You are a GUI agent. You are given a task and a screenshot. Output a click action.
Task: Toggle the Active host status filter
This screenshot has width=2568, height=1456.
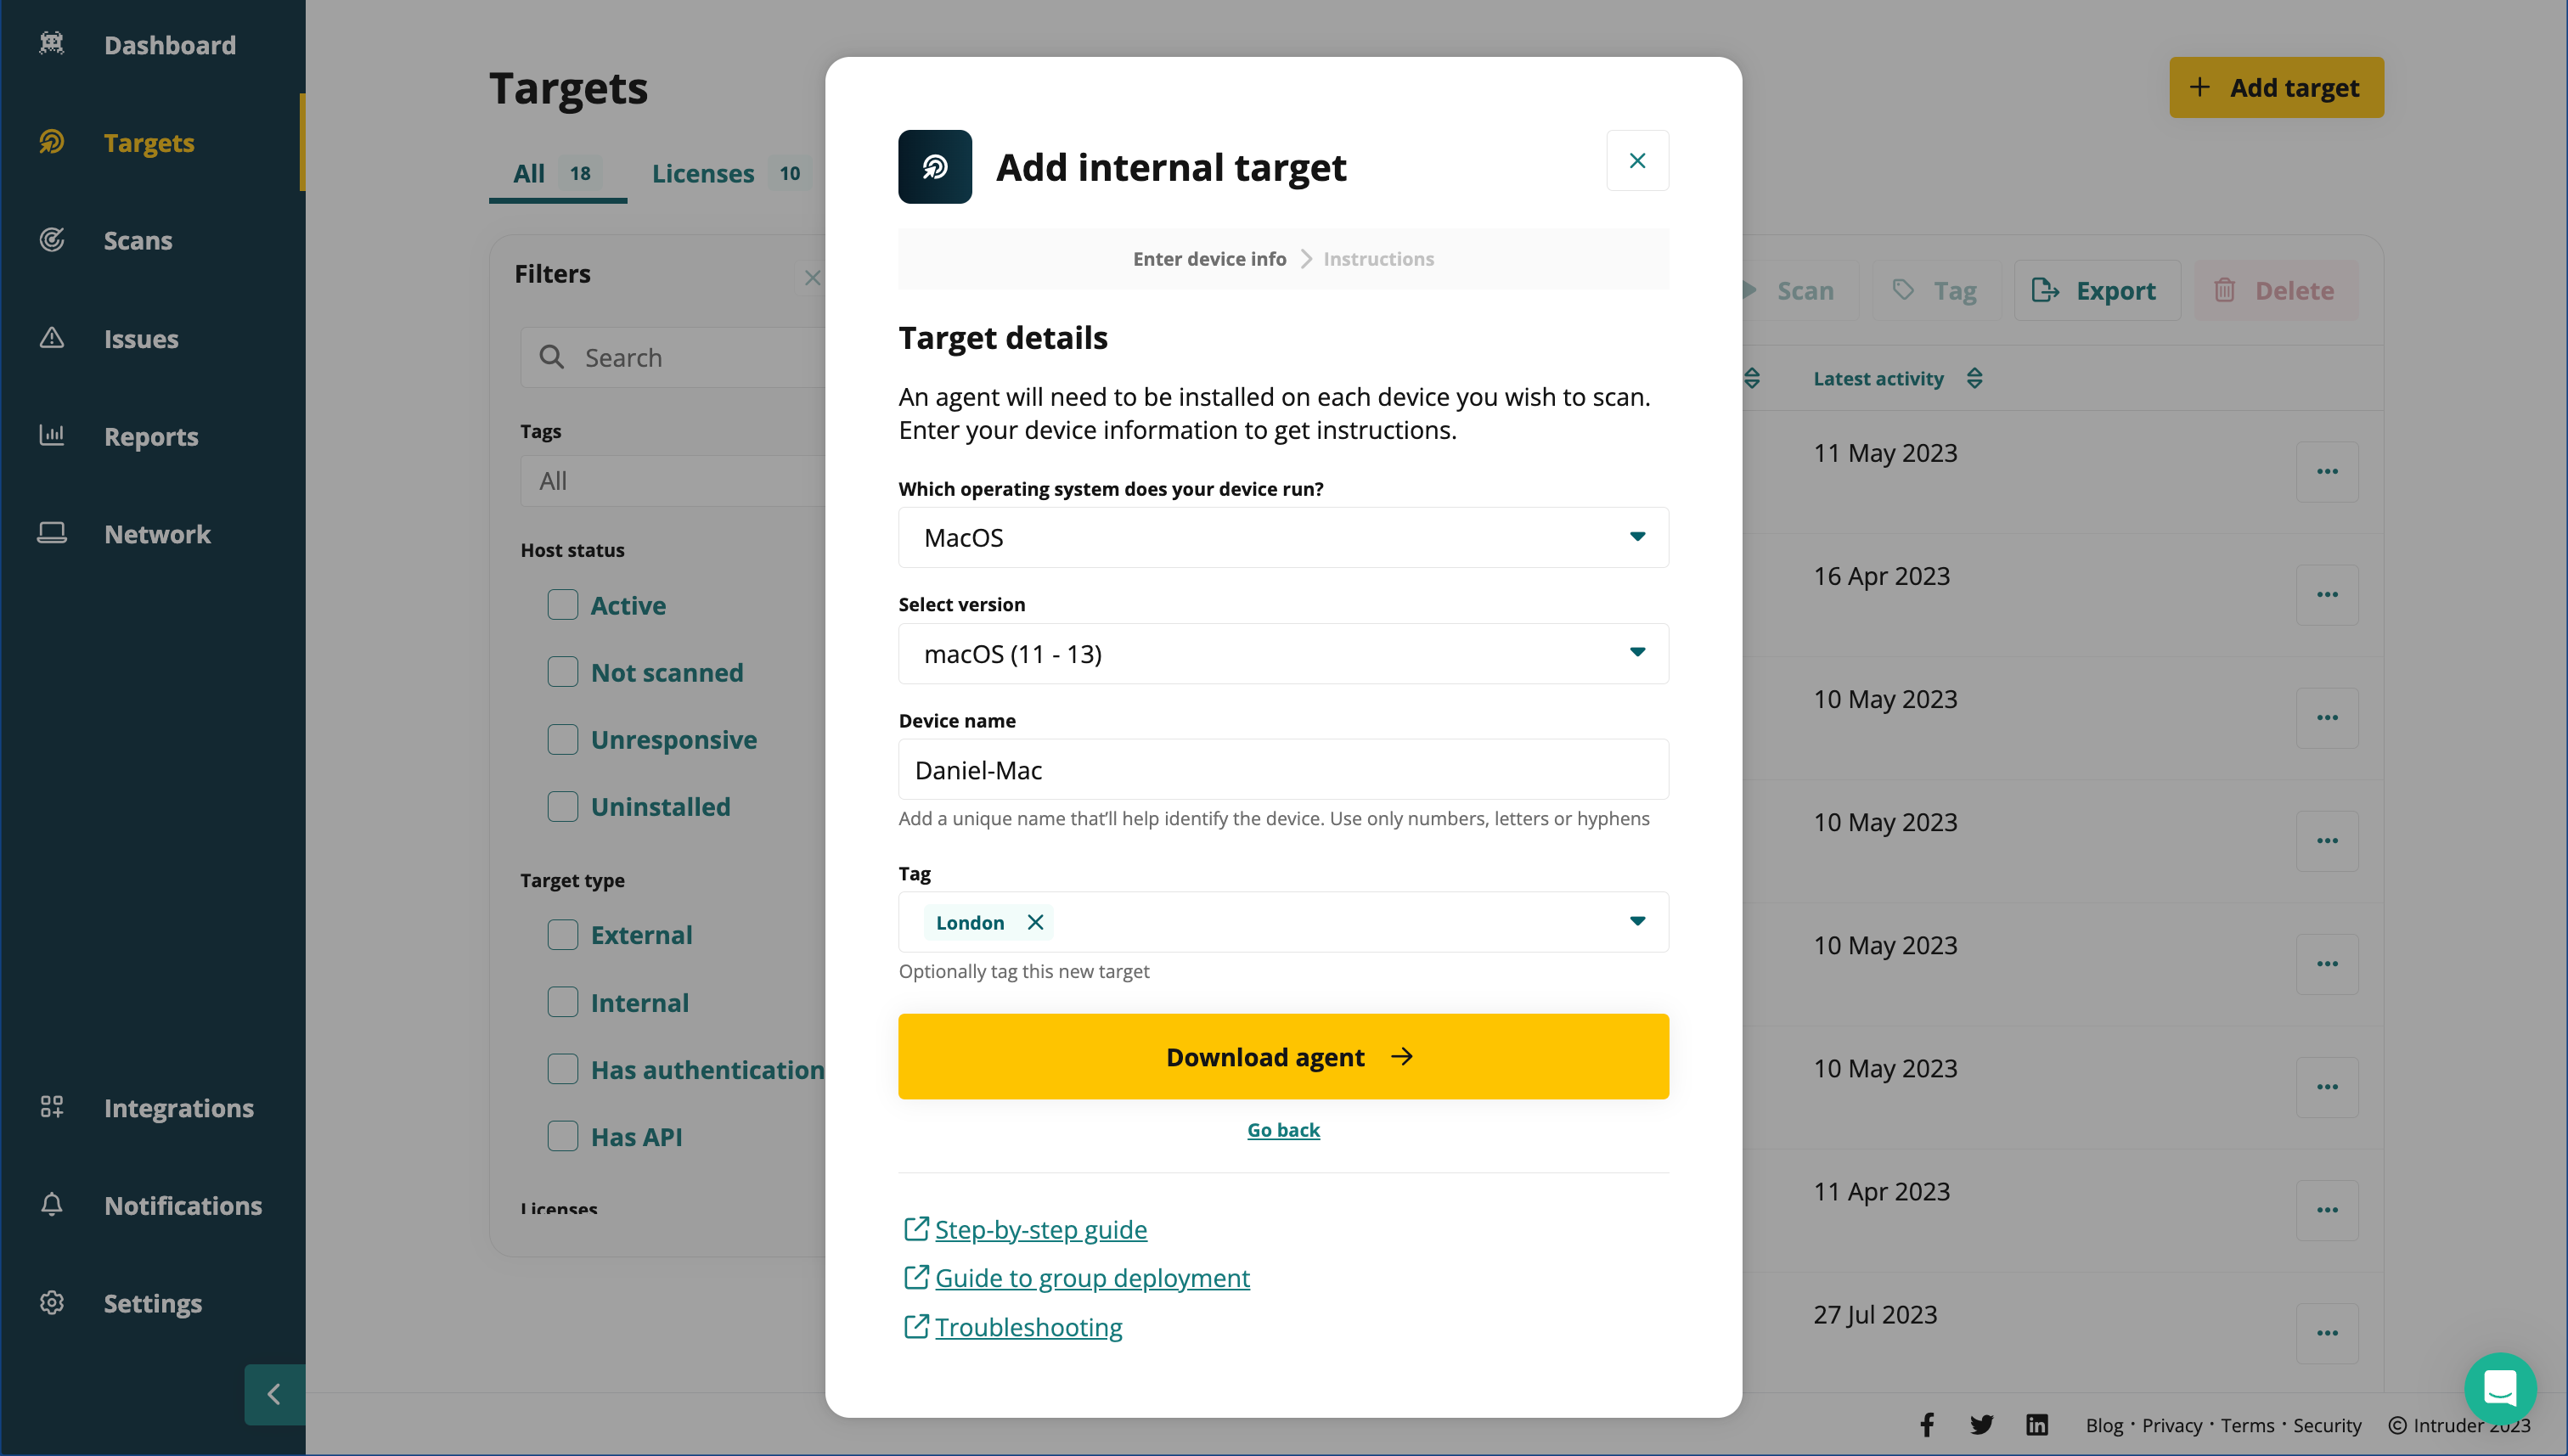pyautogui.click(x=563, y=604)
